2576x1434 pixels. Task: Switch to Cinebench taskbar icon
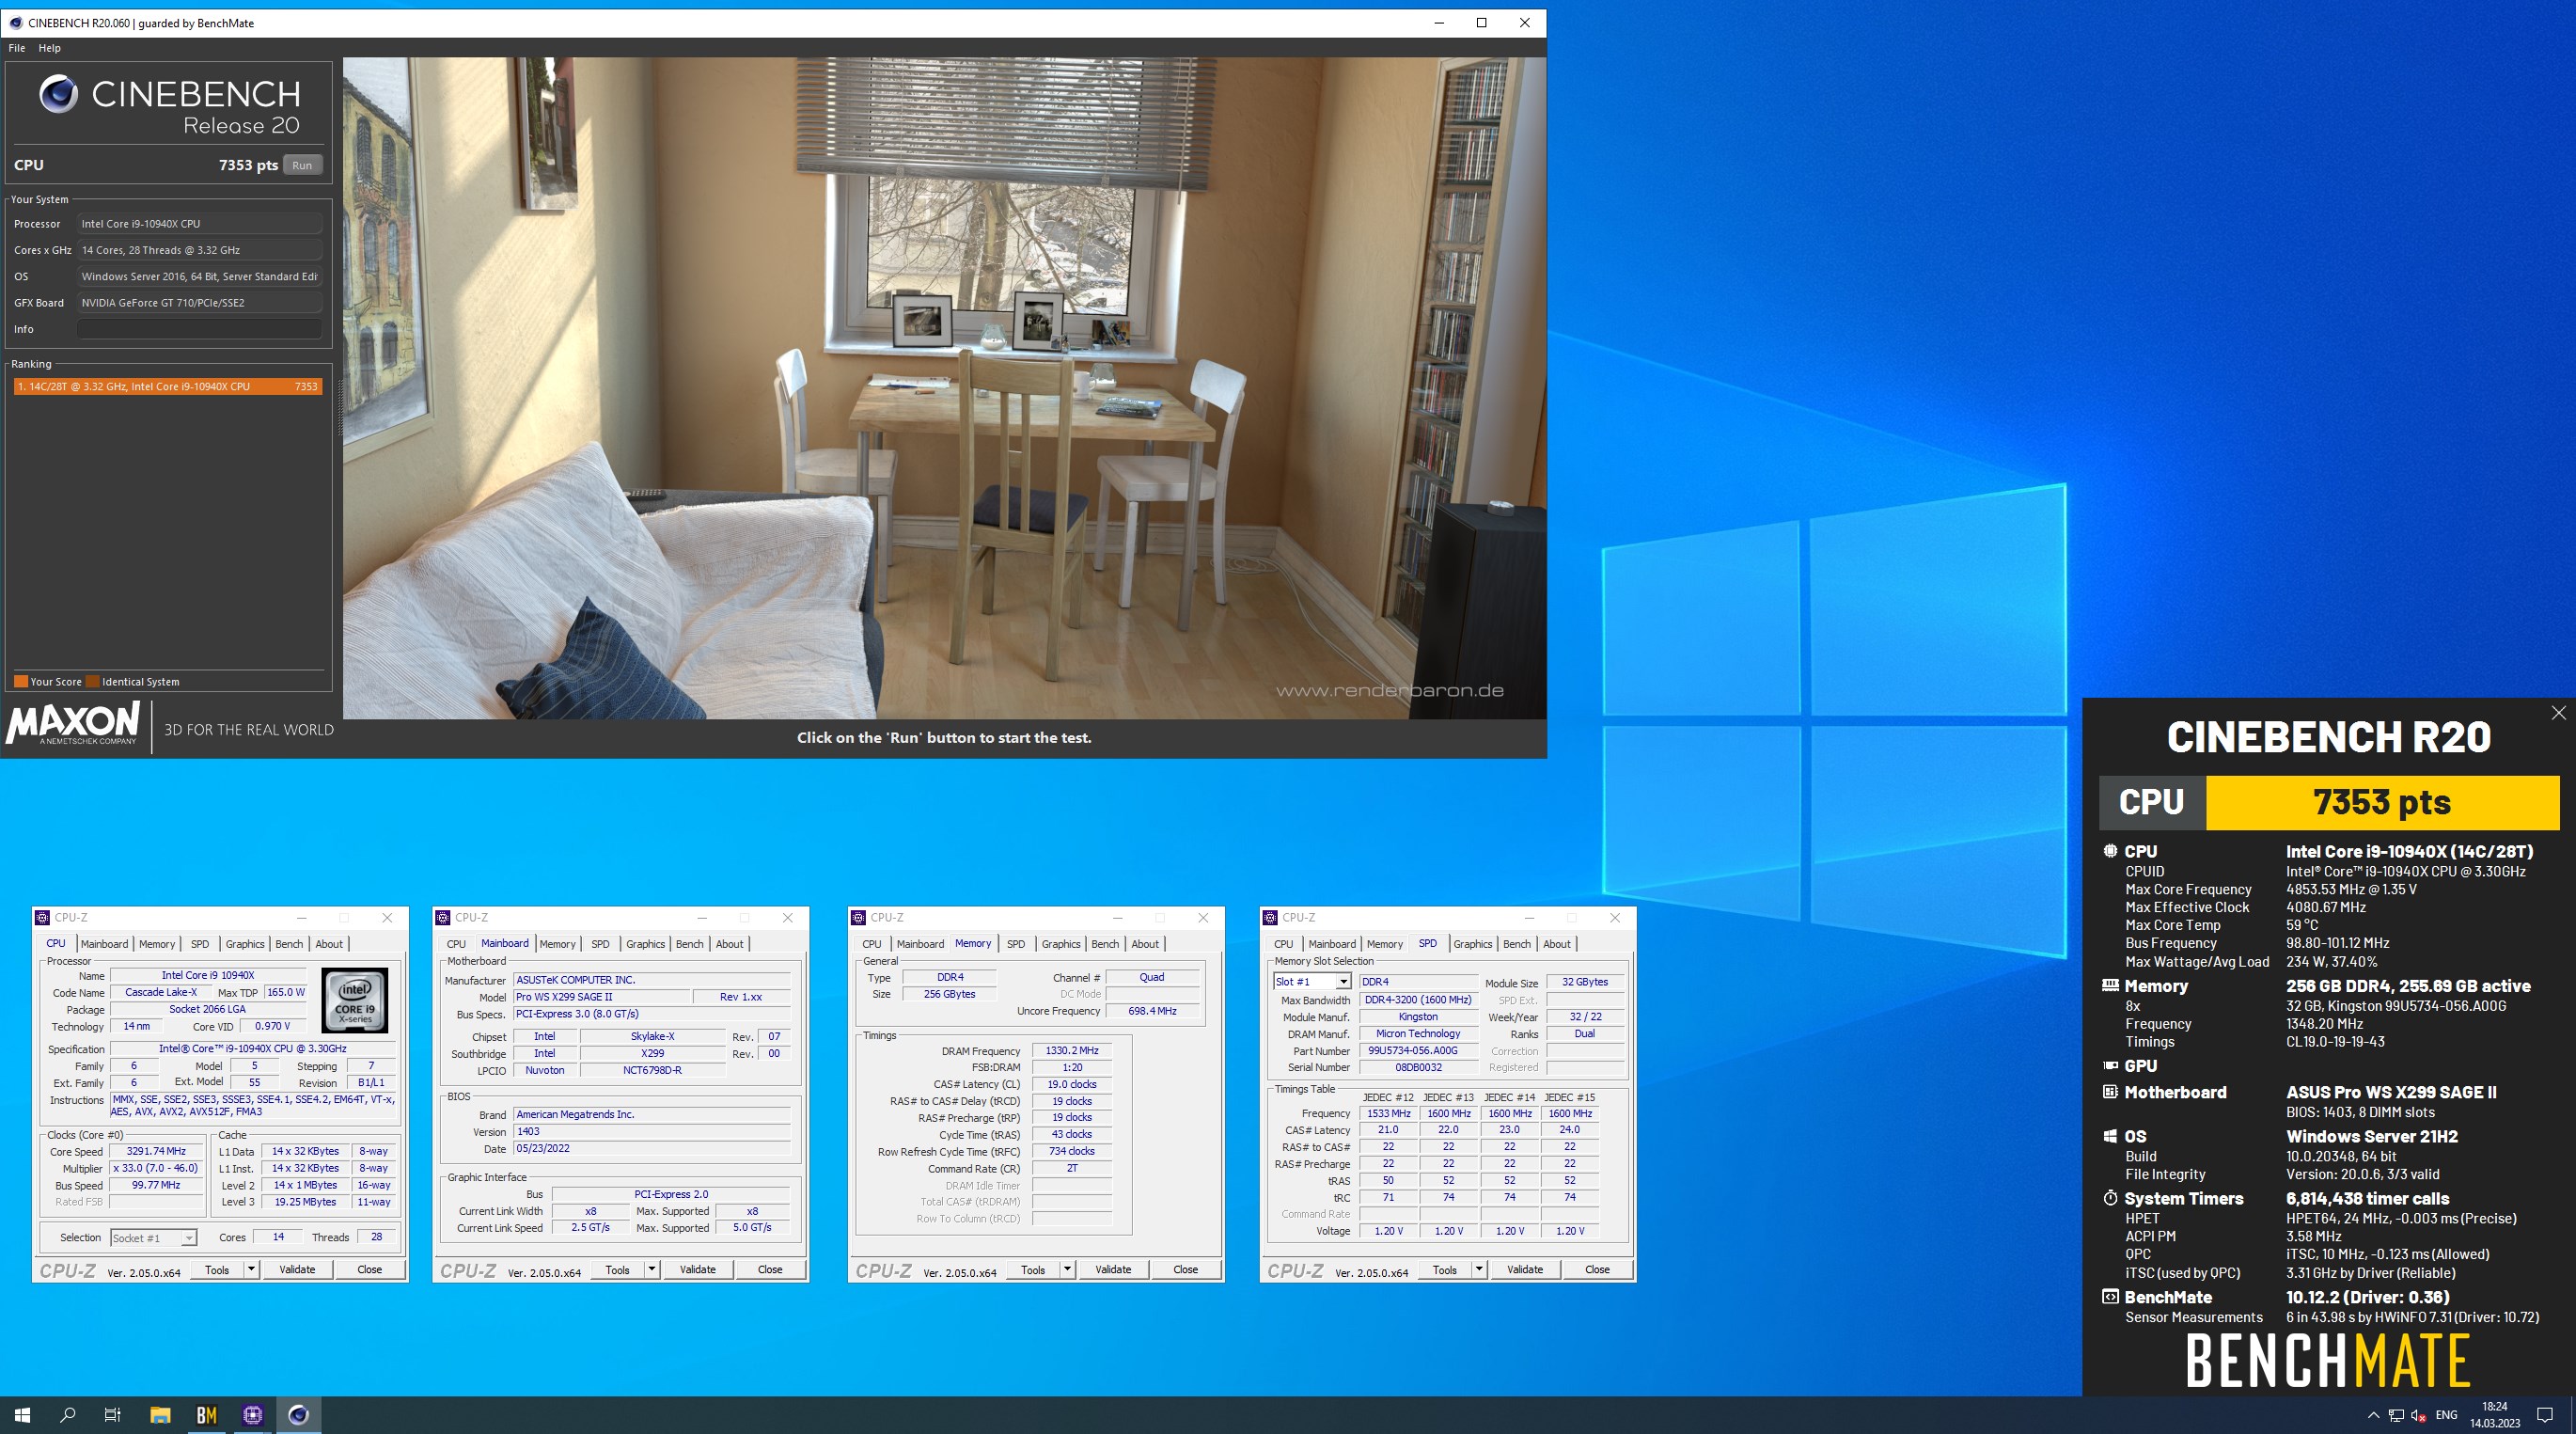(x=298, y=1414)
